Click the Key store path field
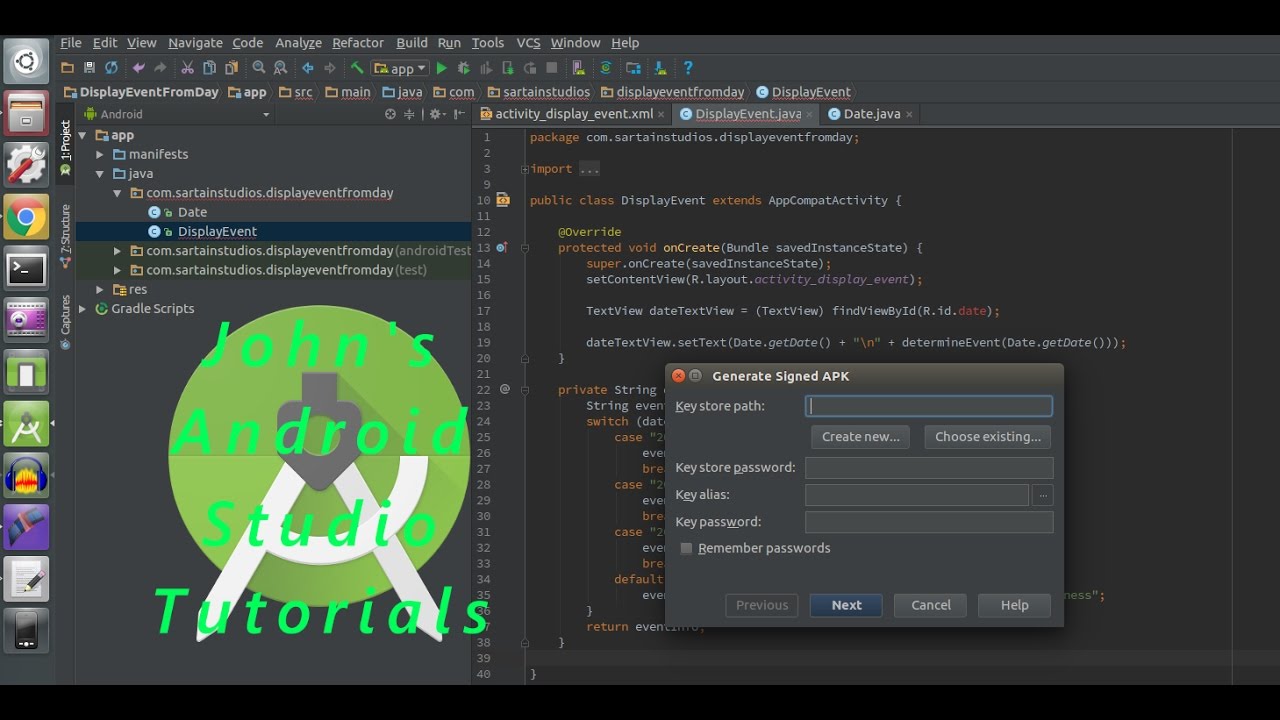The width and height of the screenshot is (1280, 720). (x=929, y=406)
